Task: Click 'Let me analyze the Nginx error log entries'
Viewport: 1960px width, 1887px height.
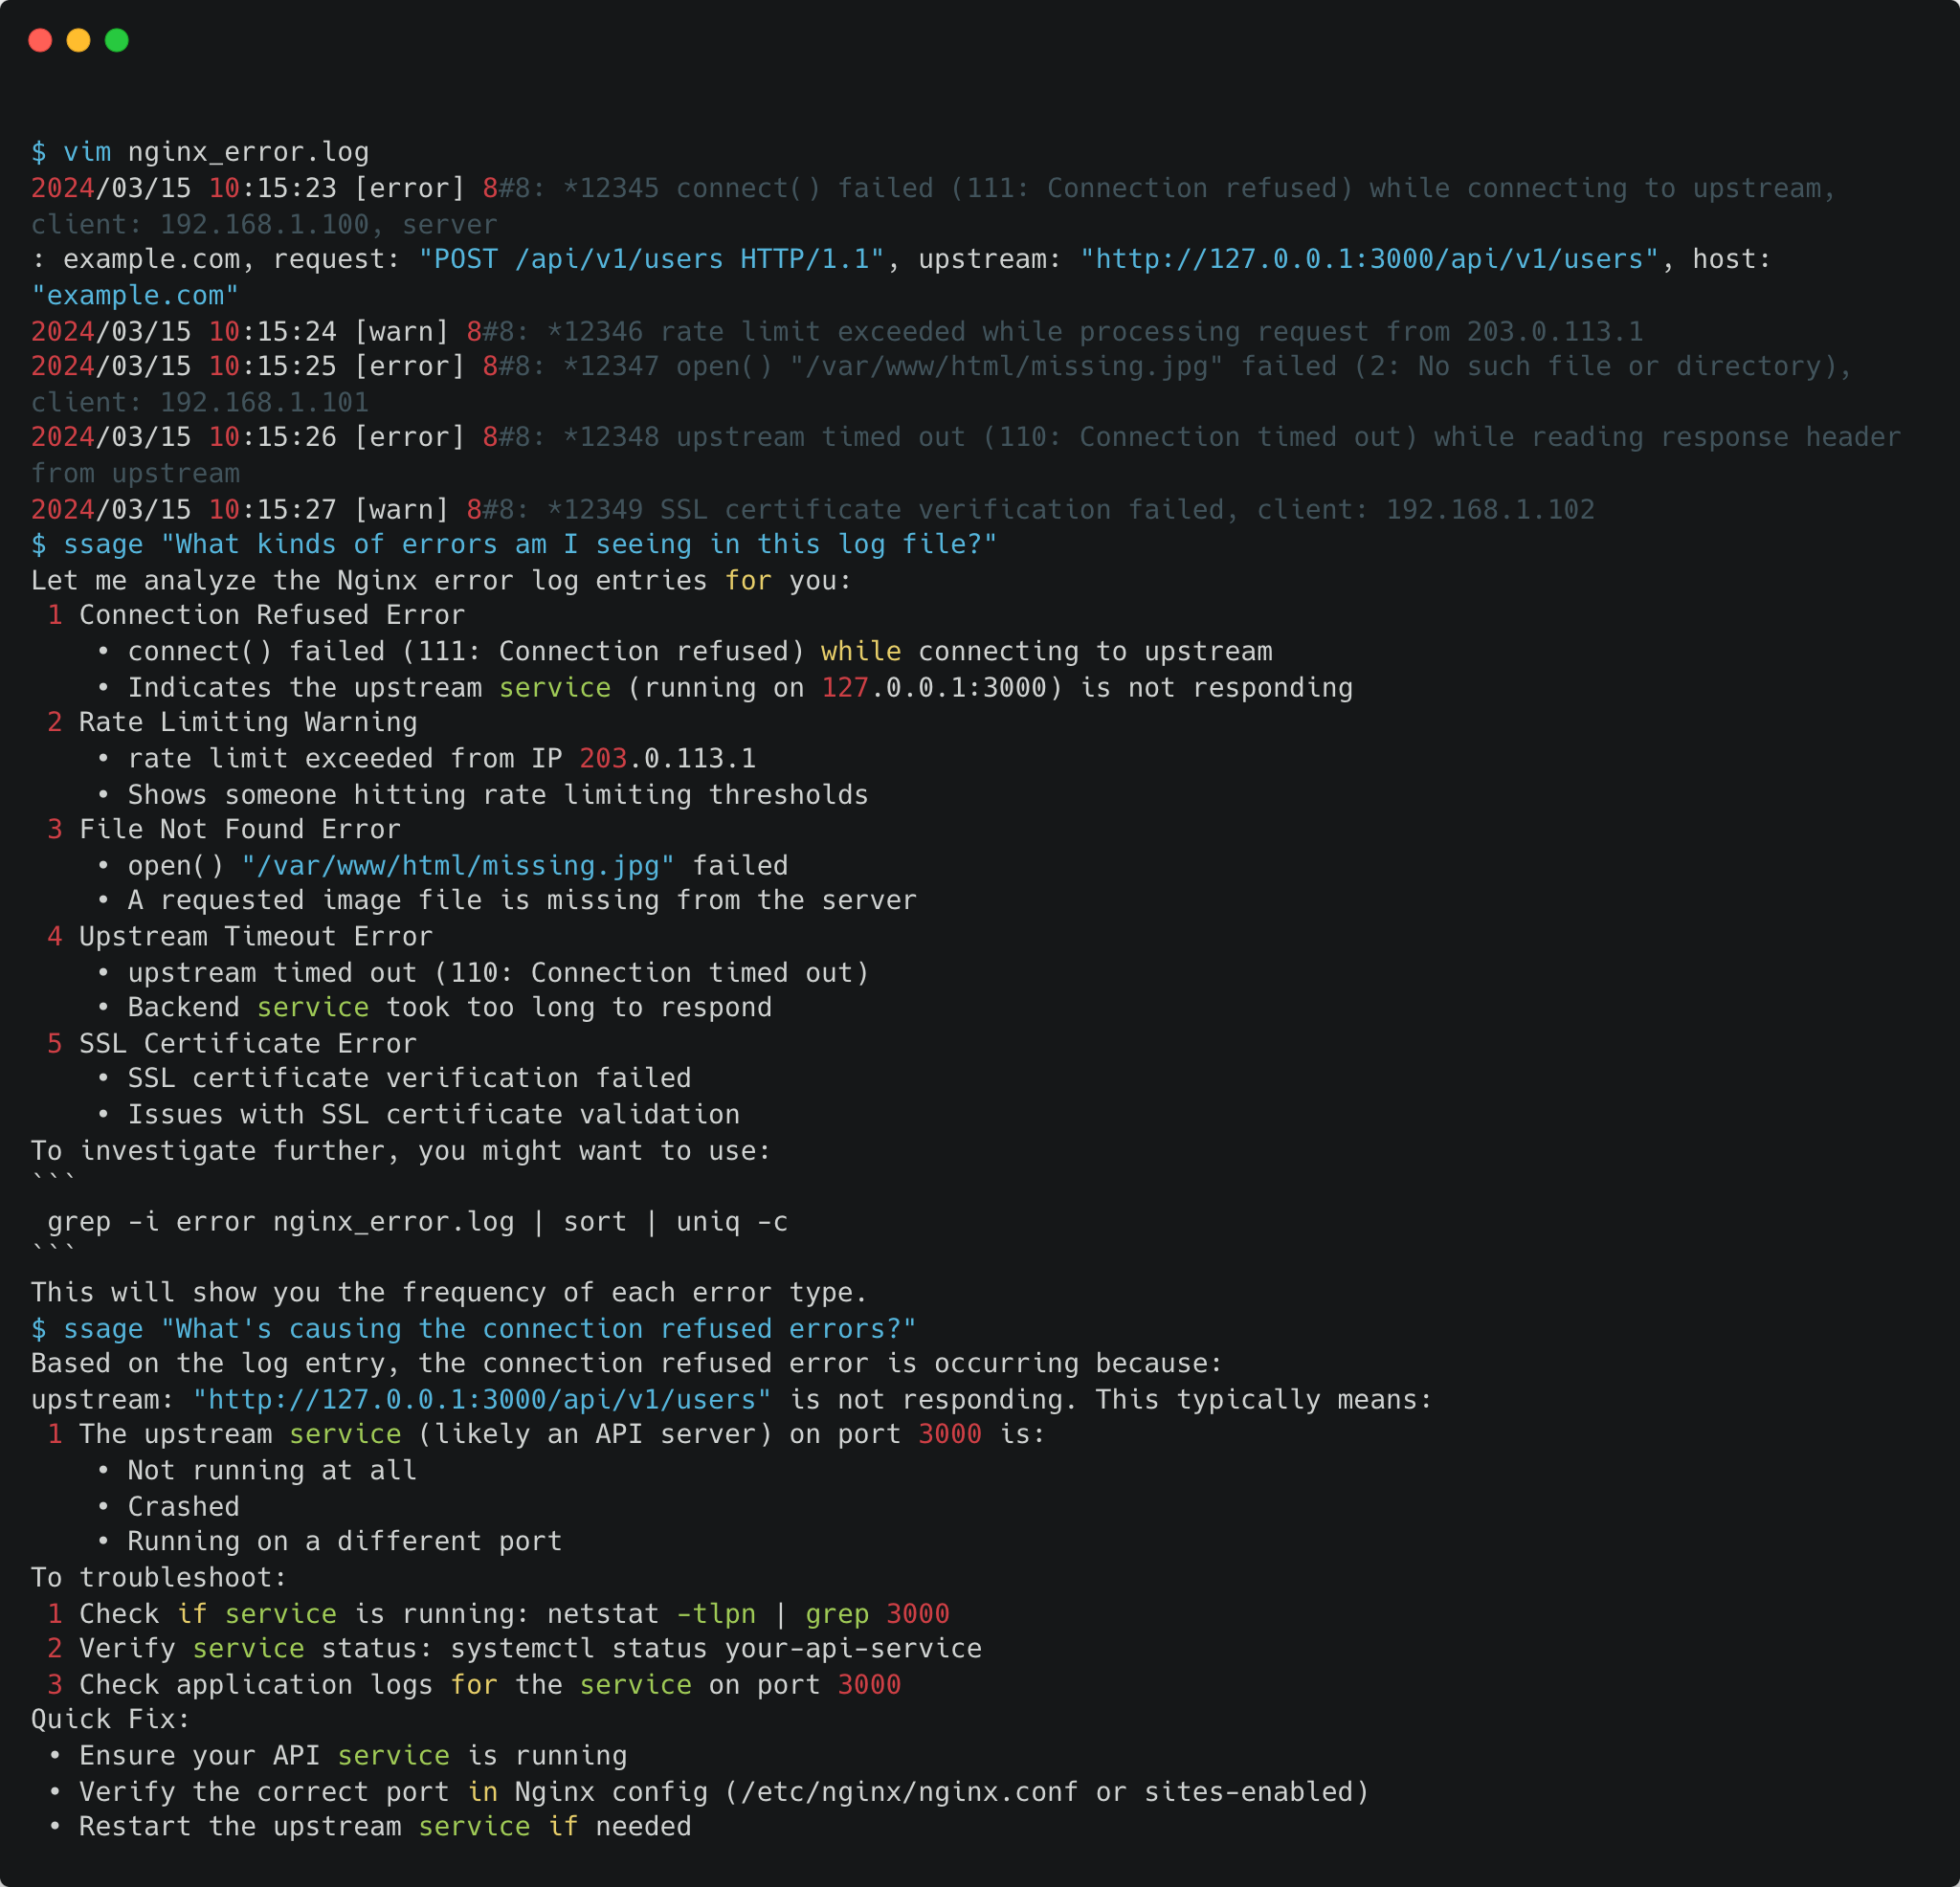Action: [441, 580]
